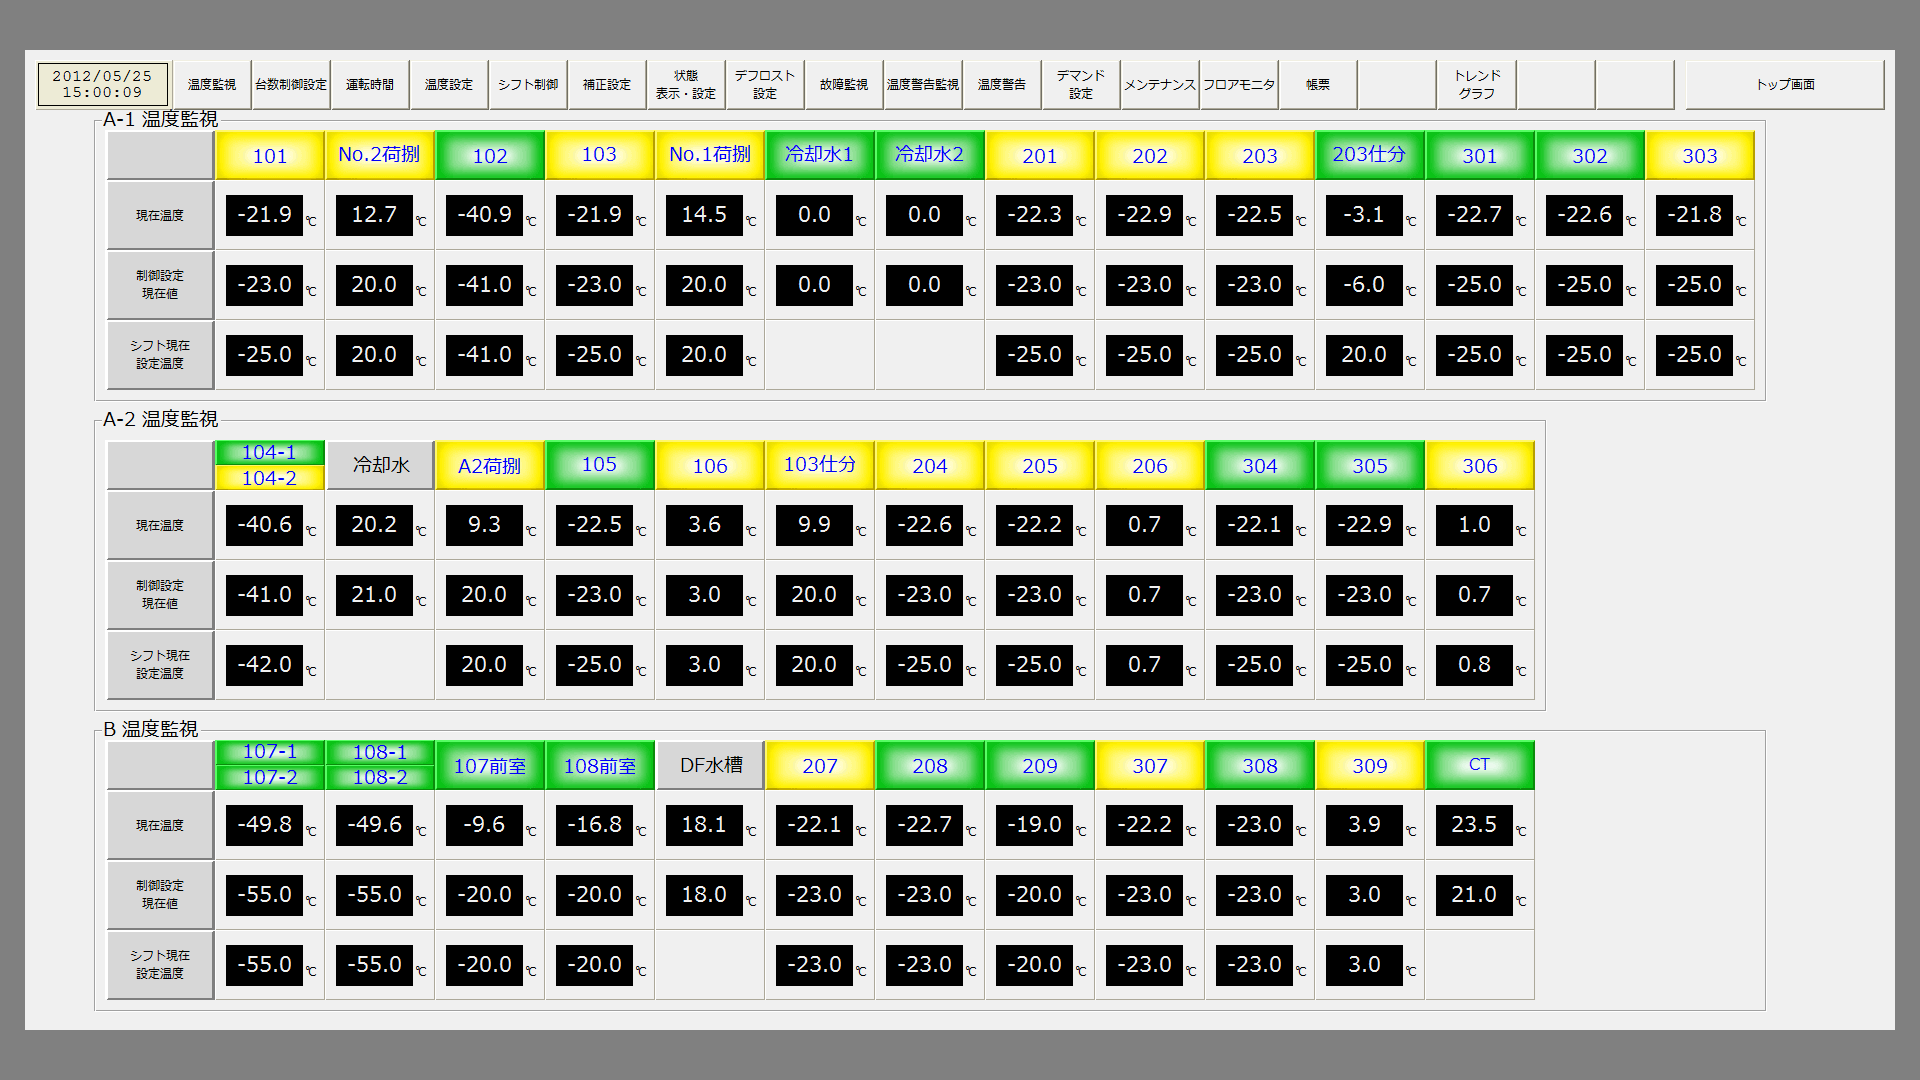This screenshot has height=1080, width=1920.
Task: Click the date and time display
Action: click(102, 84)
